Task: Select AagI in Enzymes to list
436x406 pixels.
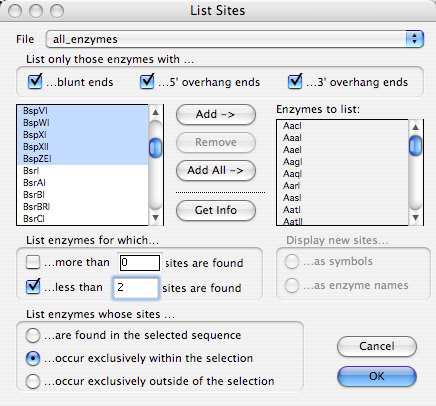Action: click(342, 162)
